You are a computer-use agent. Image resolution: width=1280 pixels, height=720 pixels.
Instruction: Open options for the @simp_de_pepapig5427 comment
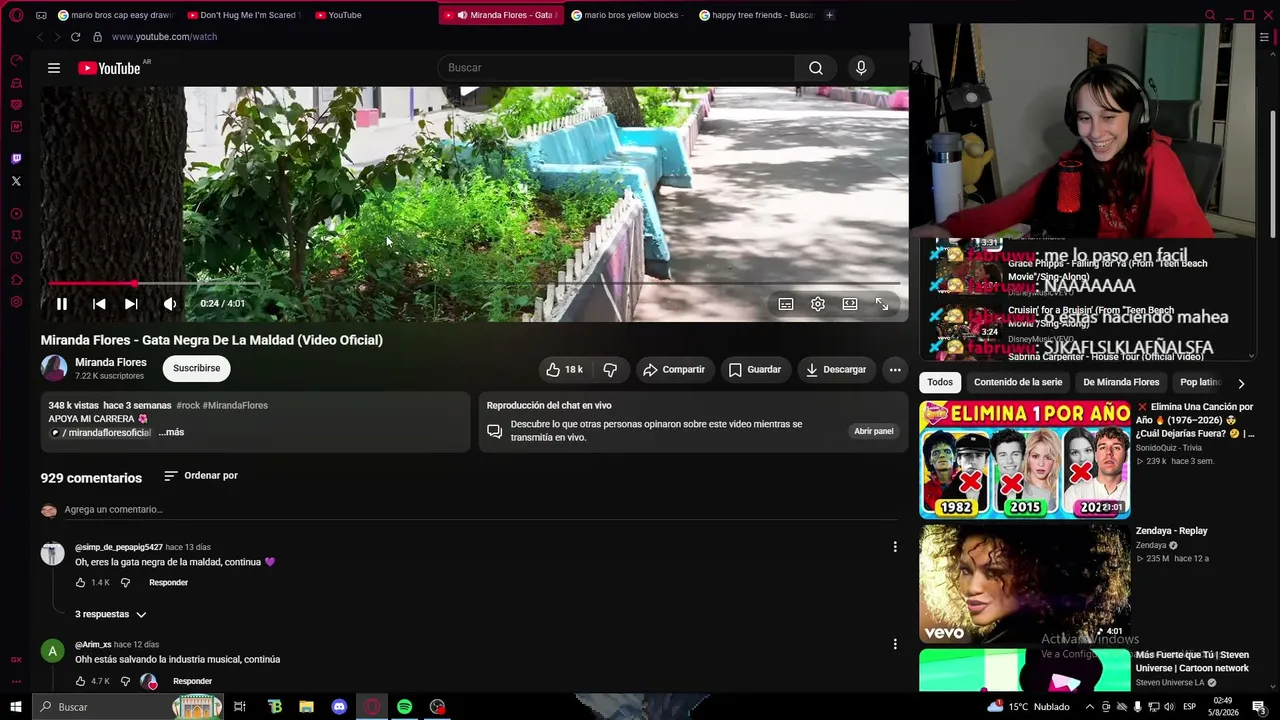(x=895, y=547)
